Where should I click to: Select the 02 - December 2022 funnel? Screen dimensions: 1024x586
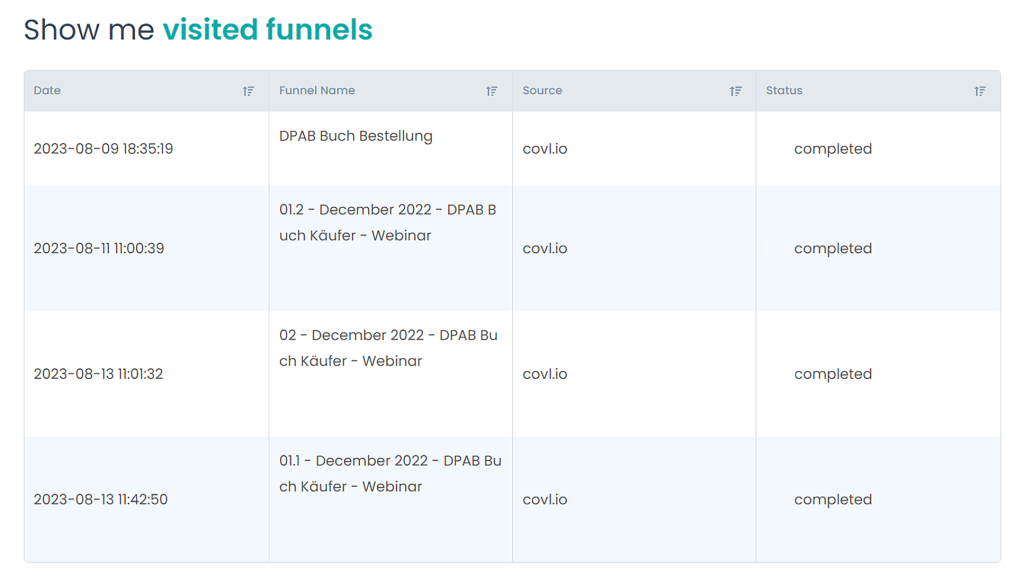click(388, 348)
